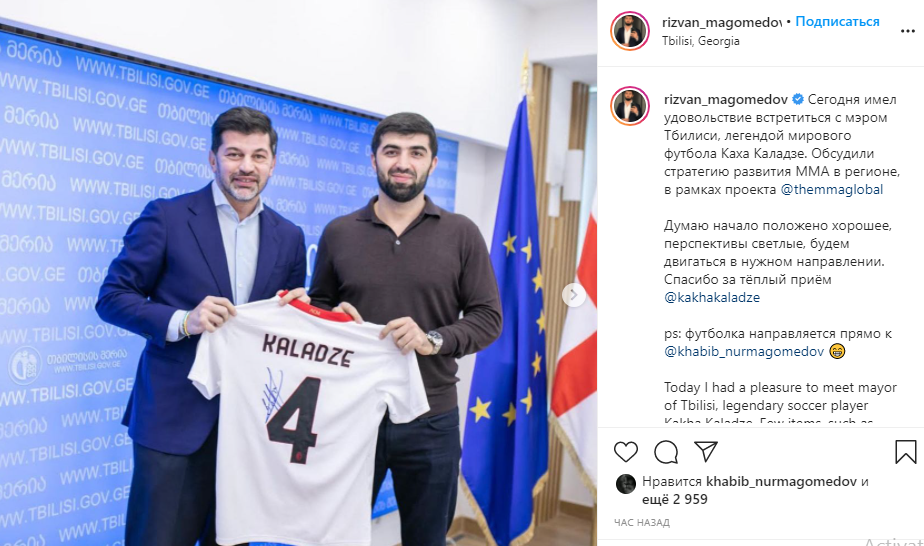This screenshot has height=546, width=924.
Task: Share post using the paper plane icon
Action: (705, 452)
